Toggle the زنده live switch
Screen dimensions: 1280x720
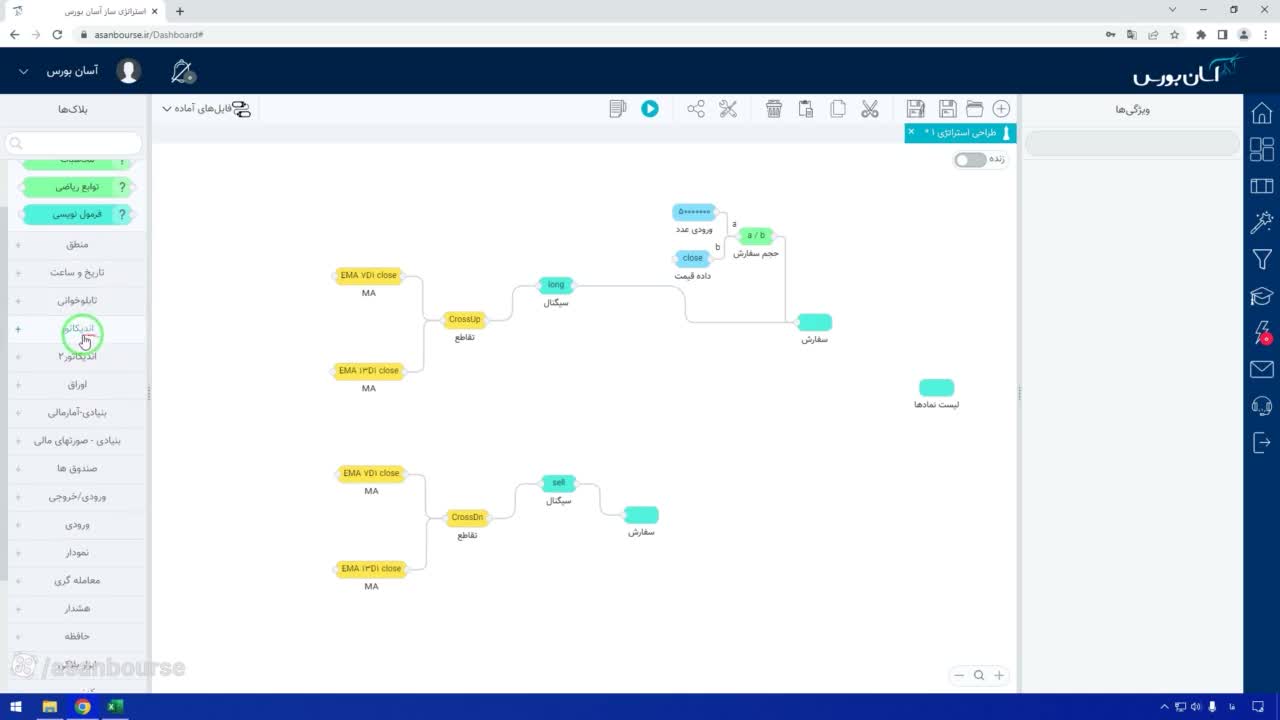click(970, 160)
